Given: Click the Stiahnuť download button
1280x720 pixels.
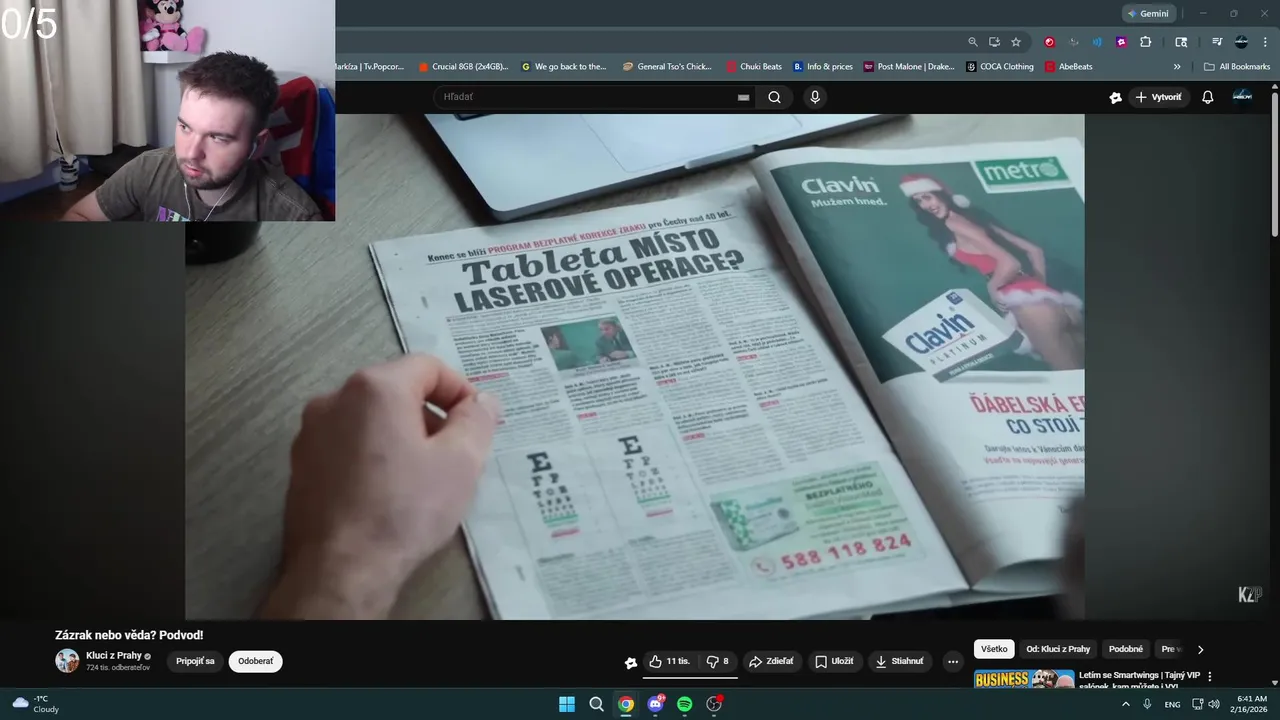Looking at the screenshot, I should click(x=899, y=661).
